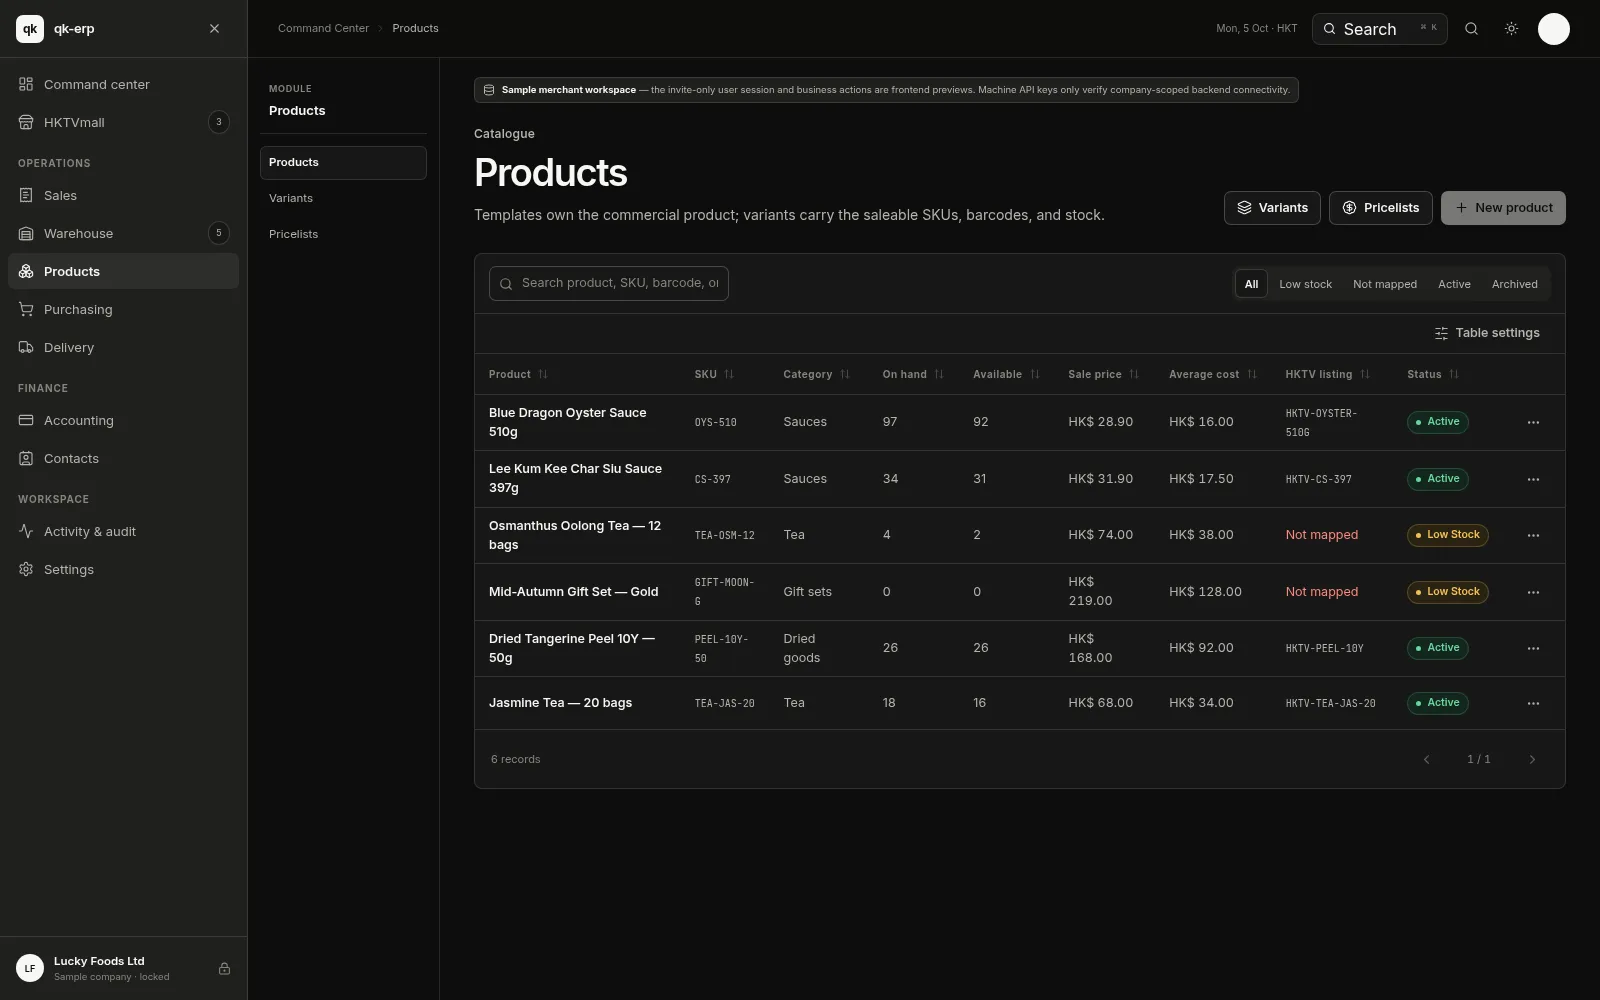1600x1000 pixels.
Task: Open row menu for Jasmine Tea
Action: click(1533, 704)
